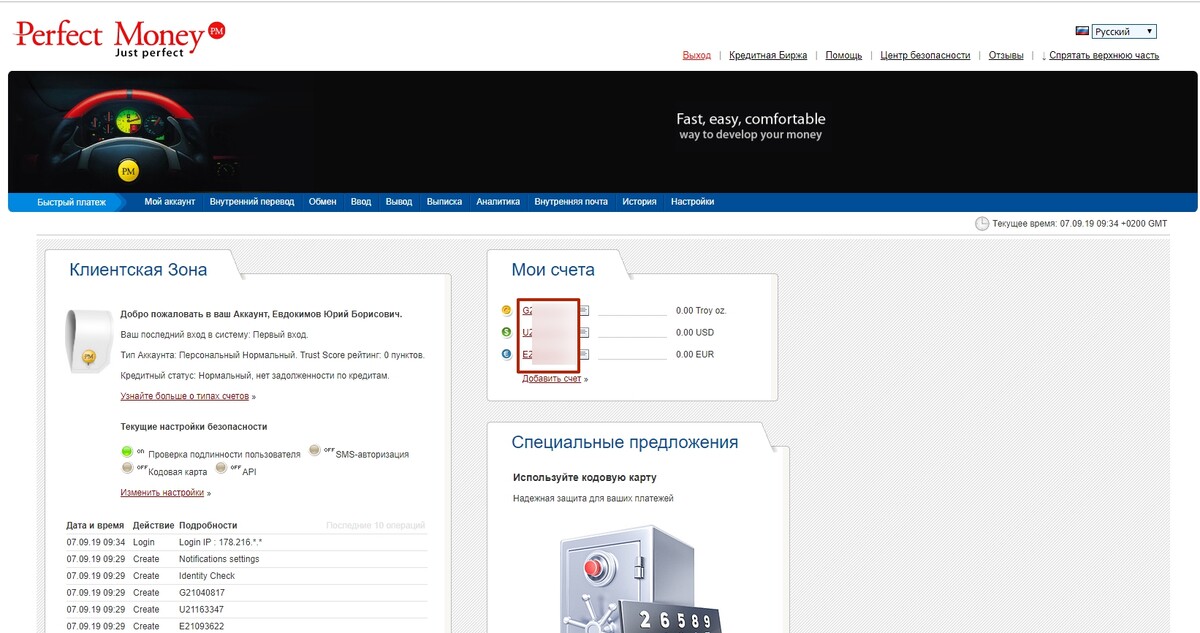Click the Добавить счет link

pos(552,379)
